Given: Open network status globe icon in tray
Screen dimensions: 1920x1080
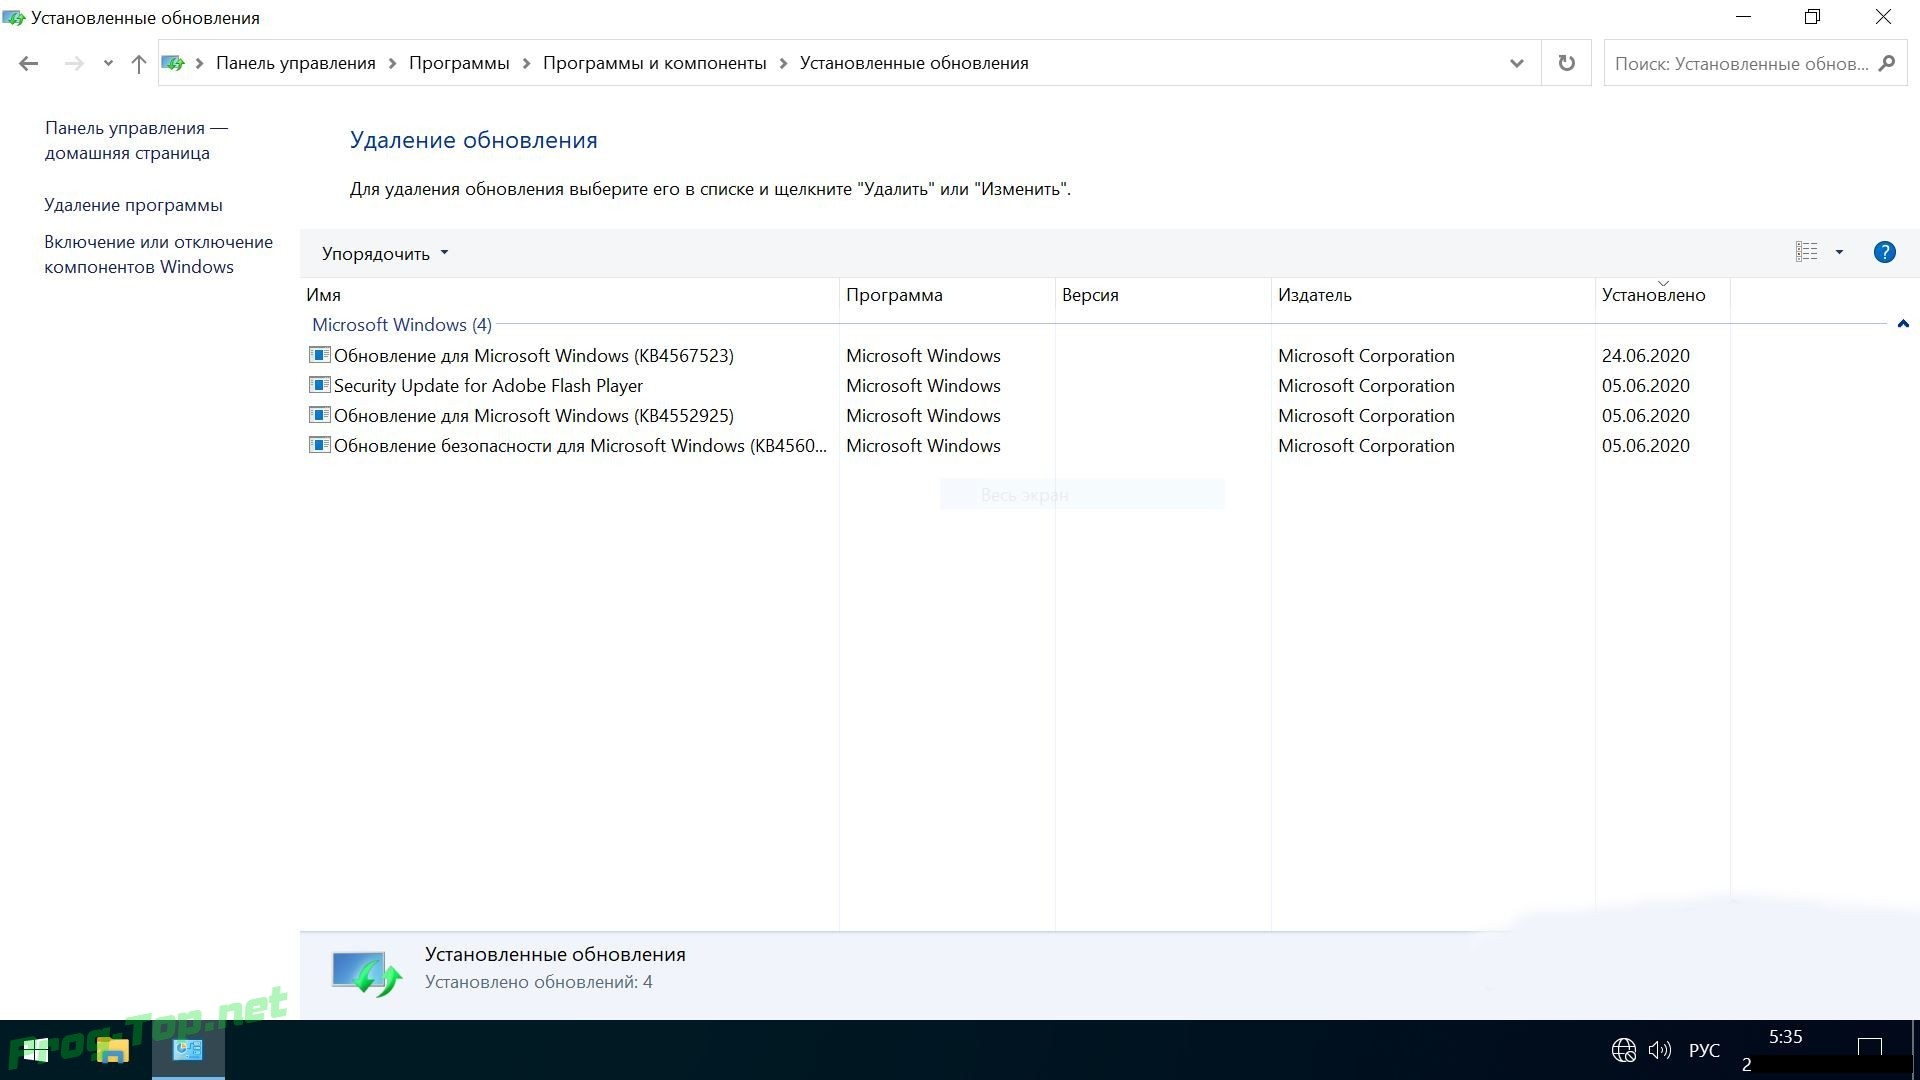Looking at the screenshot, I should click(1623, 1050).
